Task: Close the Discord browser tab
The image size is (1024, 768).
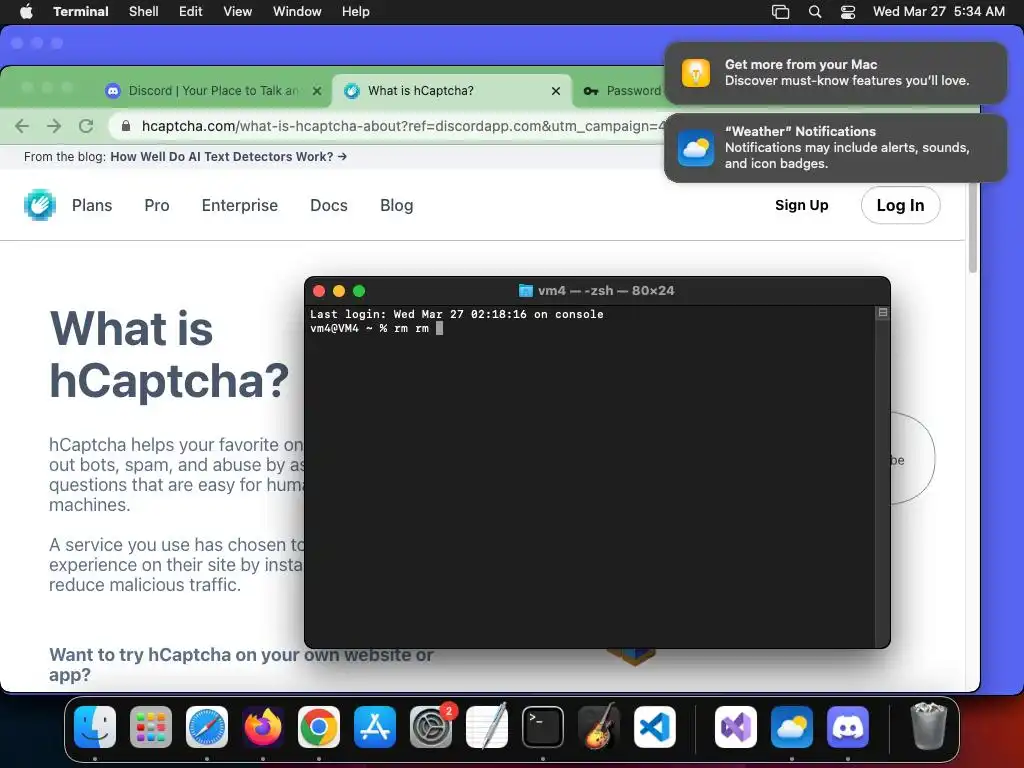Action: click(317, 91)
